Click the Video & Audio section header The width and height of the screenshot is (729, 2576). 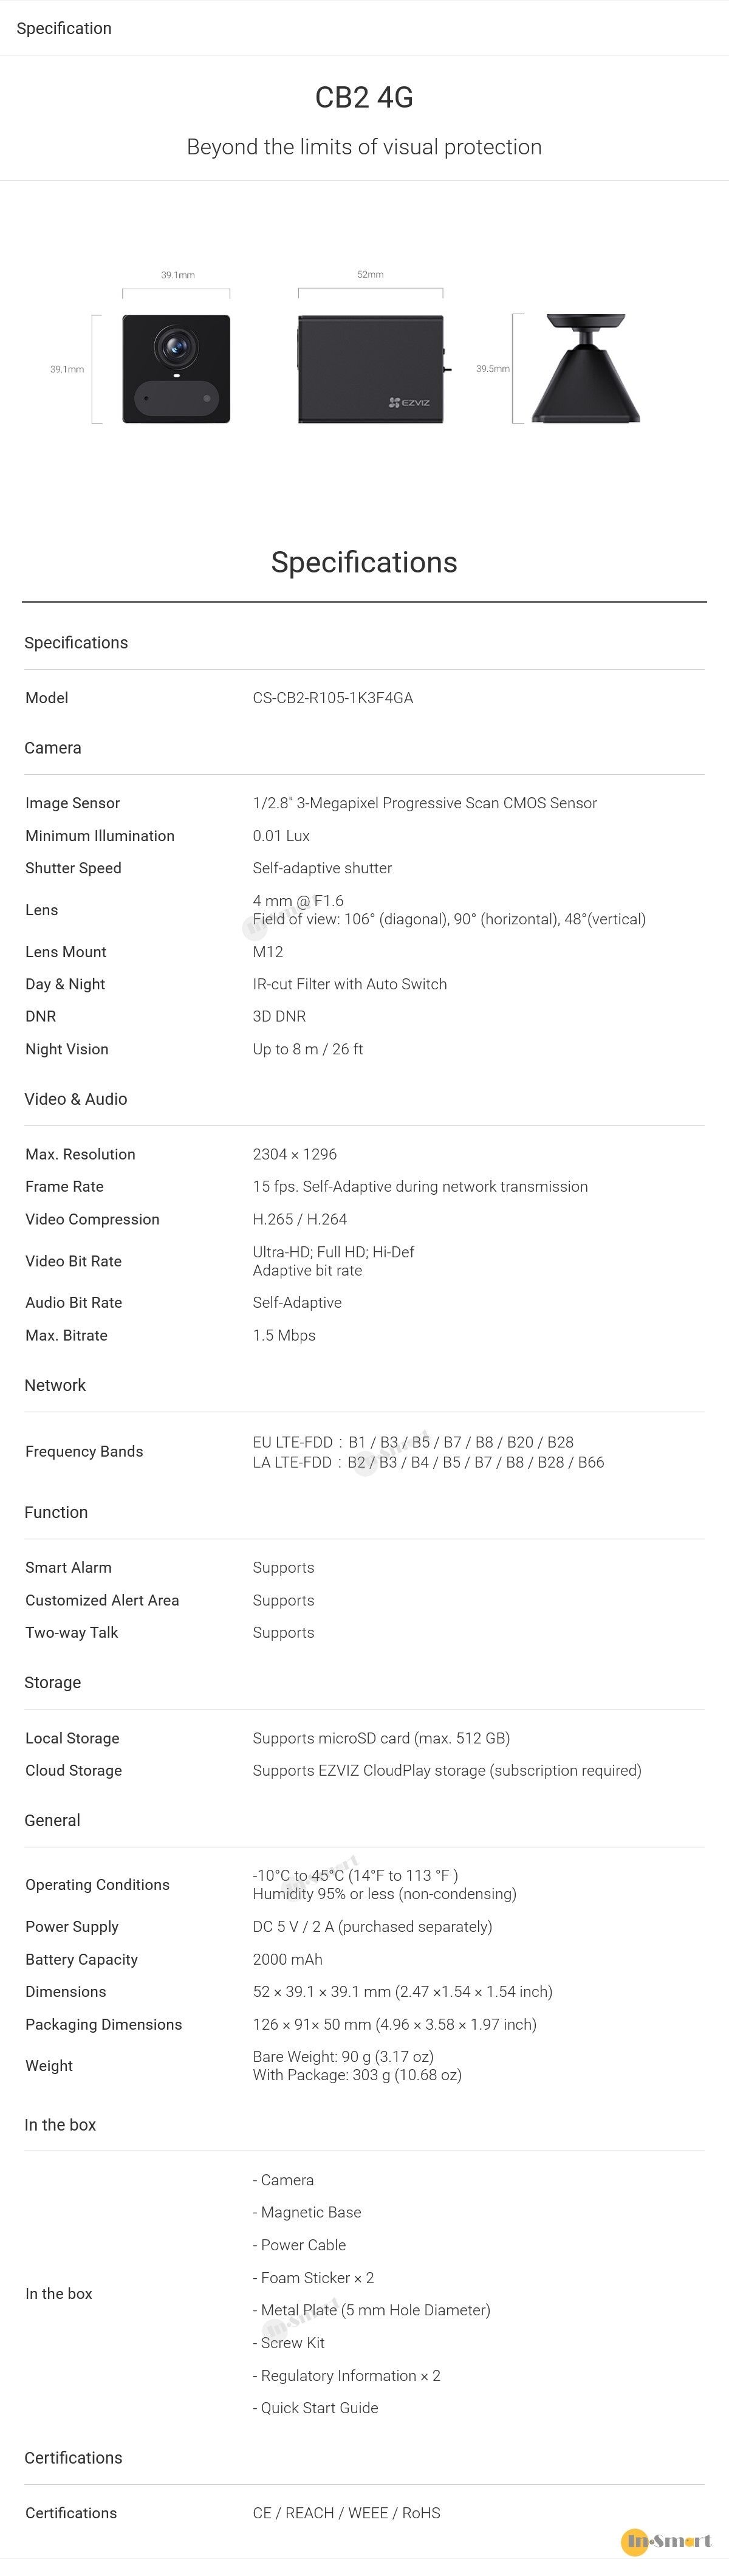point(76,1099)
